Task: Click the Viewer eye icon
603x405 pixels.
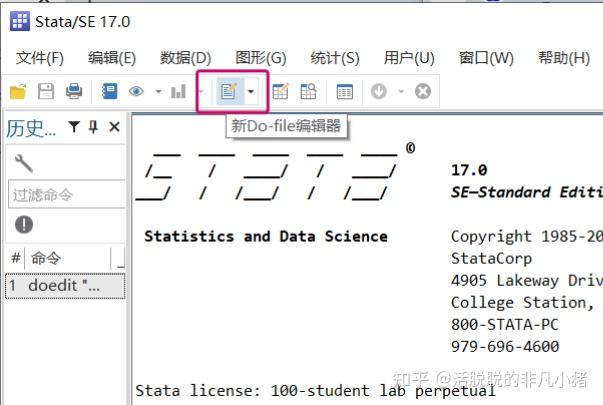Action: [137, 91]
